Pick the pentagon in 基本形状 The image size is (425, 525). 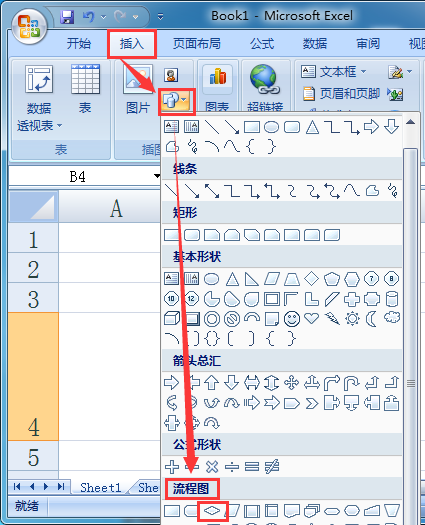point(332,279)
